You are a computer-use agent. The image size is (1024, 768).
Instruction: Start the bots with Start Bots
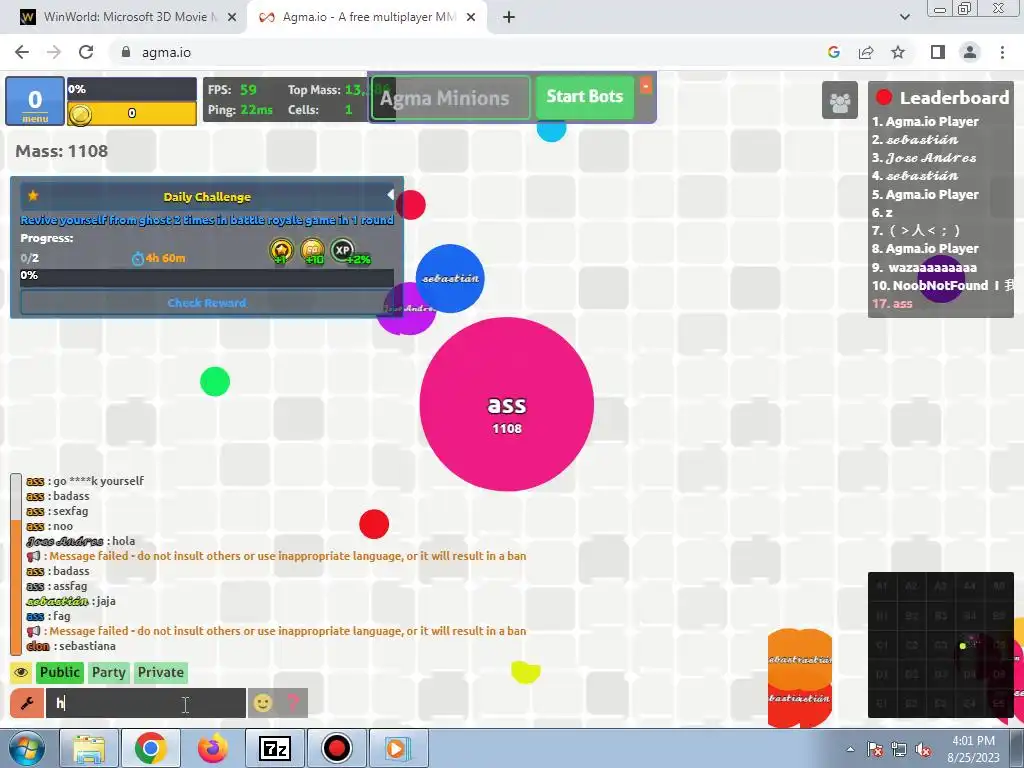click(x=584, y=97)
